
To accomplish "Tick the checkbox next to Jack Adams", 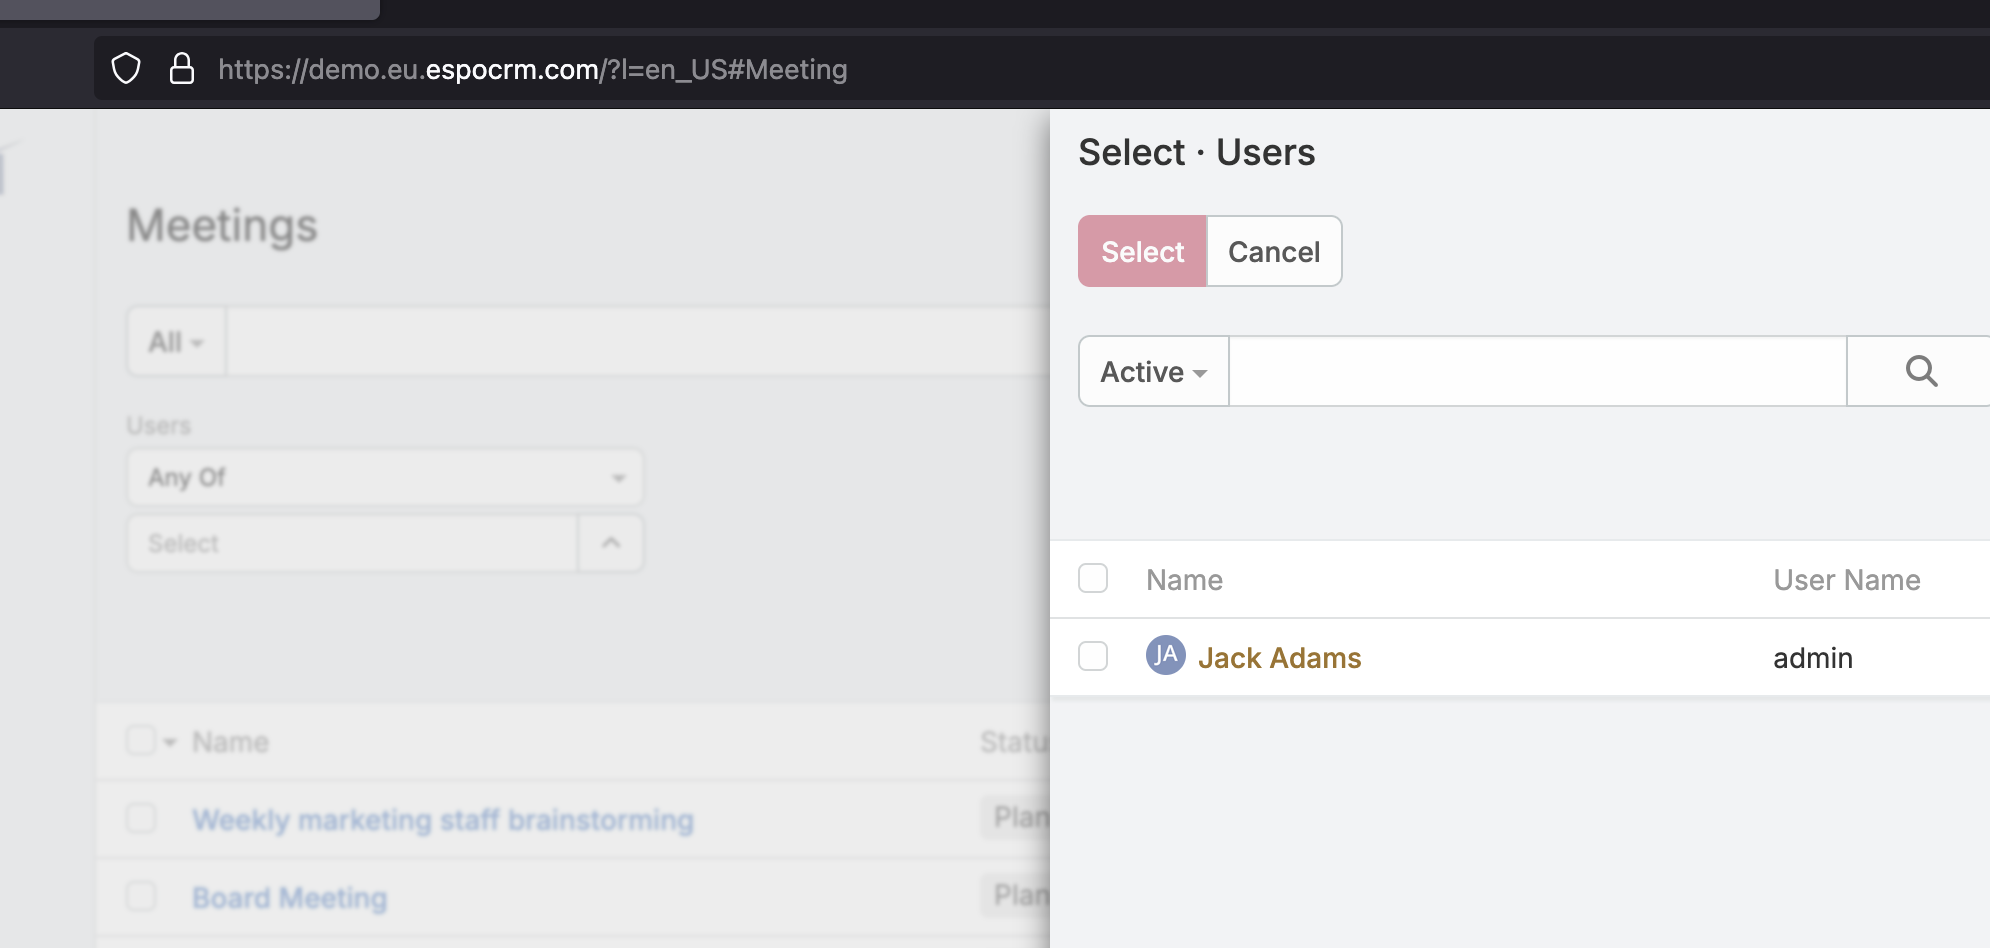I will tap(1093, 657).
